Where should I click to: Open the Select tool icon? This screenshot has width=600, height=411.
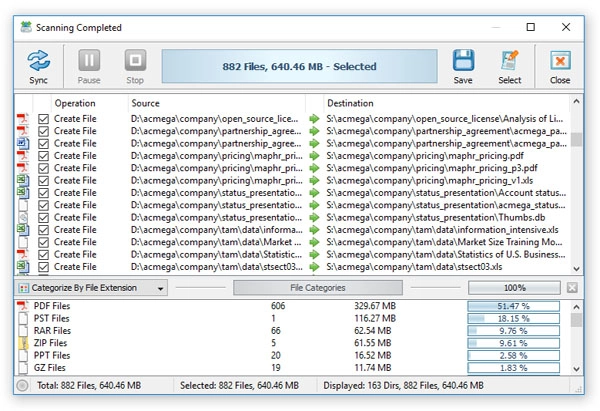509,60
